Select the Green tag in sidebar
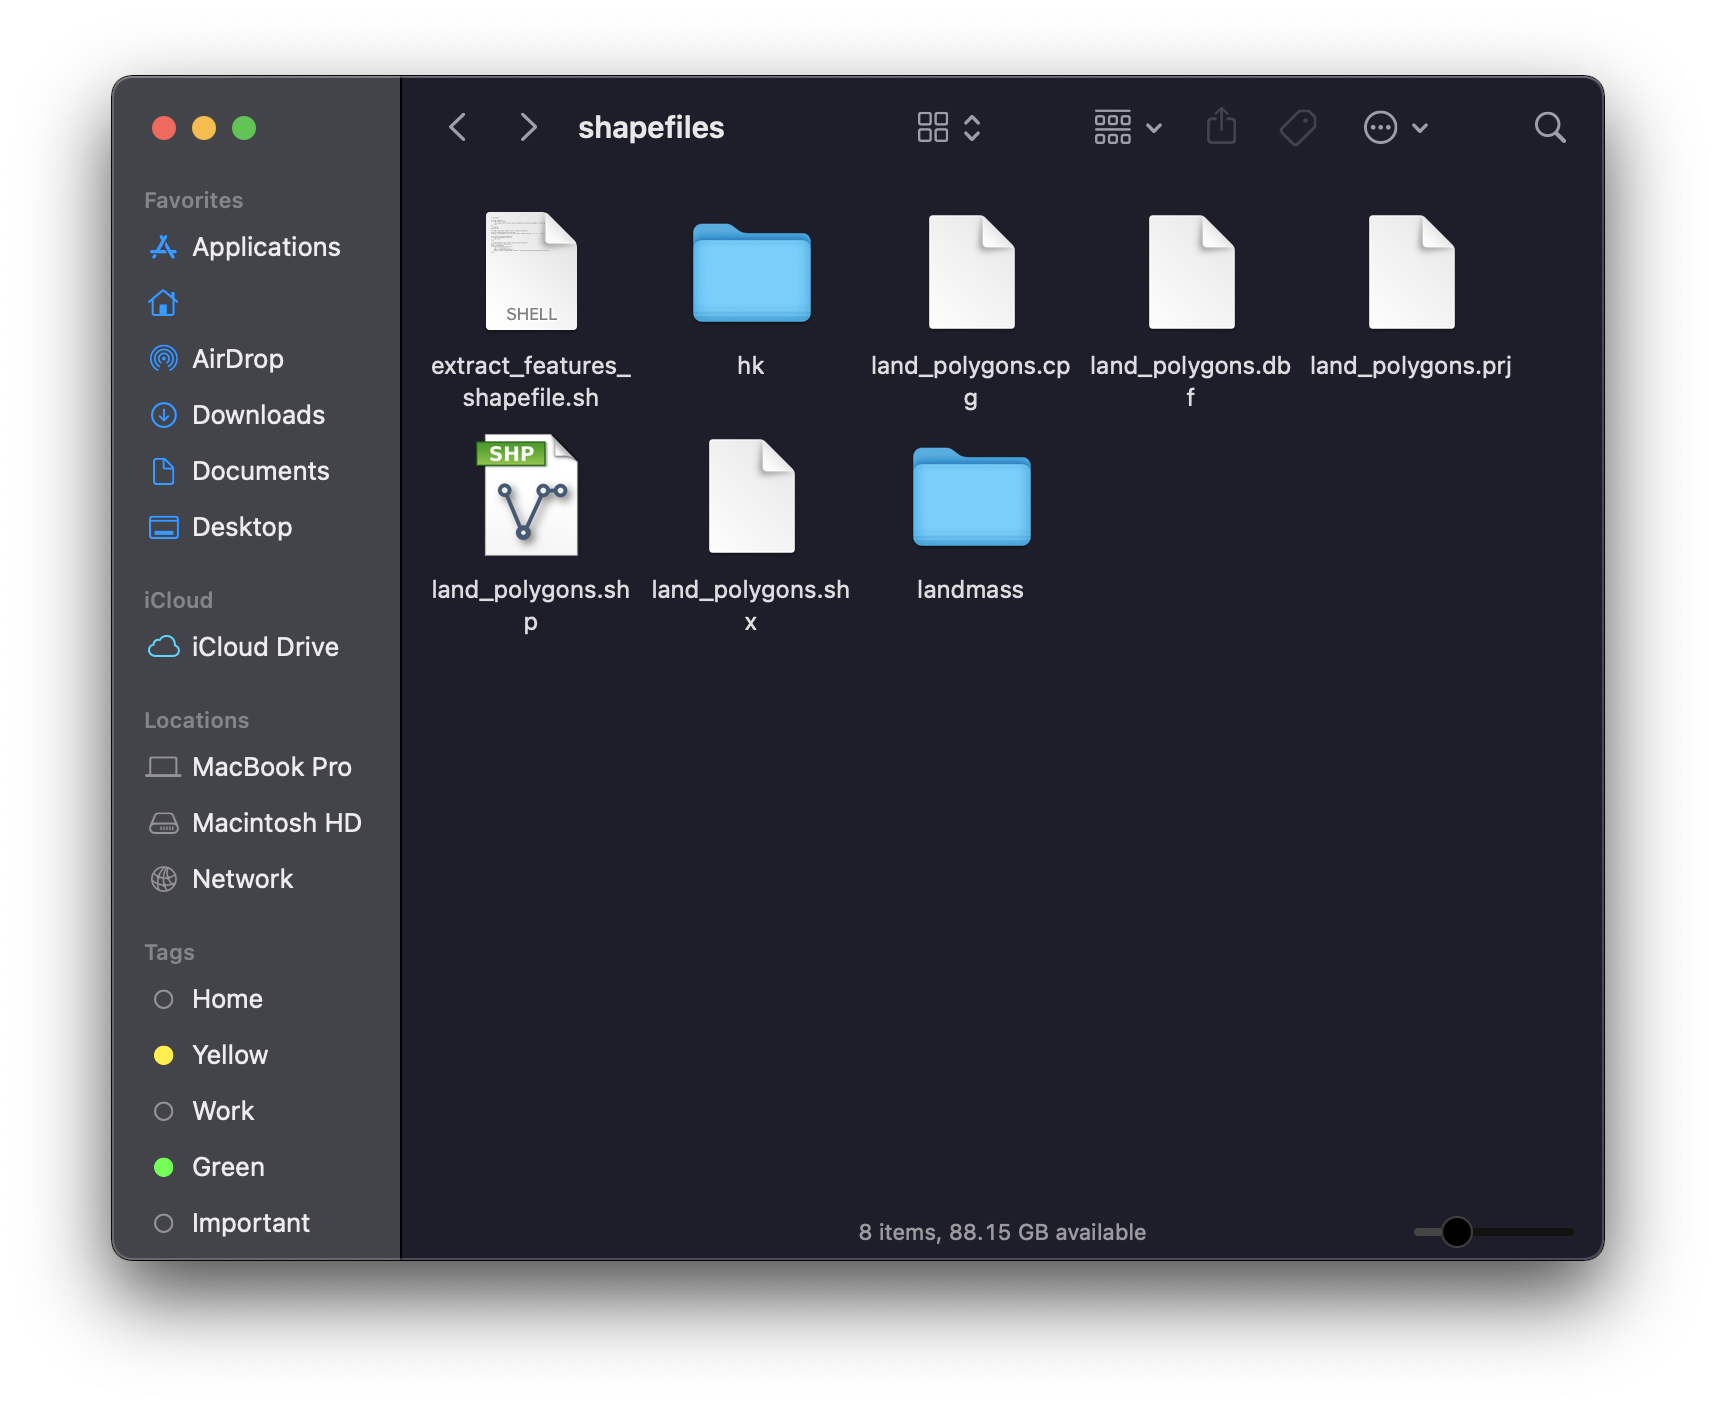 point(228,1167)
